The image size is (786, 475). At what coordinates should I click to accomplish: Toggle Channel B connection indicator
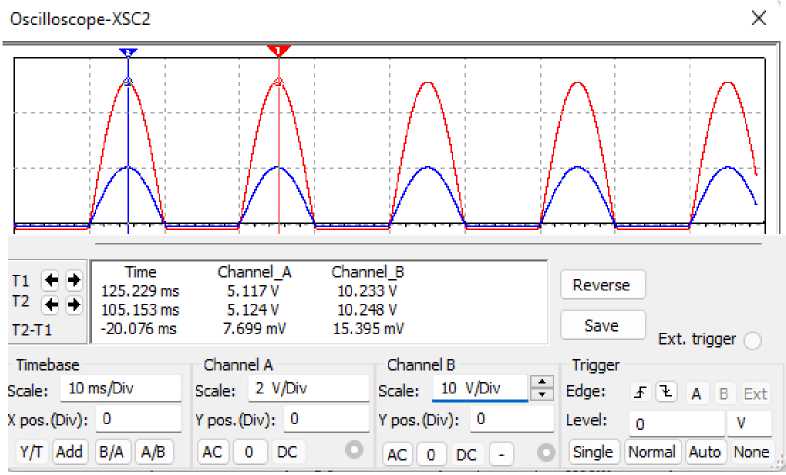pyautogui.click(x=545, y=451)
